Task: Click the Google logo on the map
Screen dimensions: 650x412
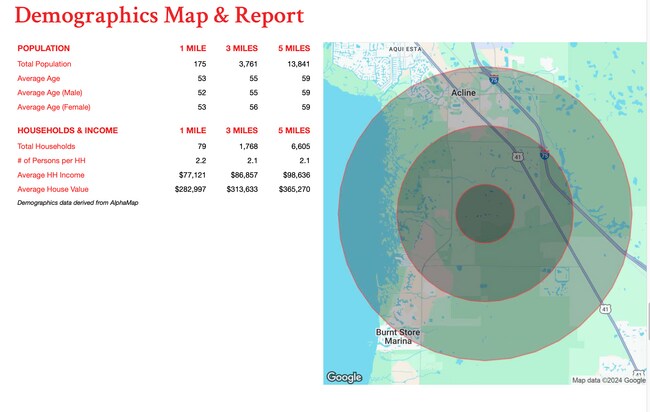Action: click(x=344, y=377)
